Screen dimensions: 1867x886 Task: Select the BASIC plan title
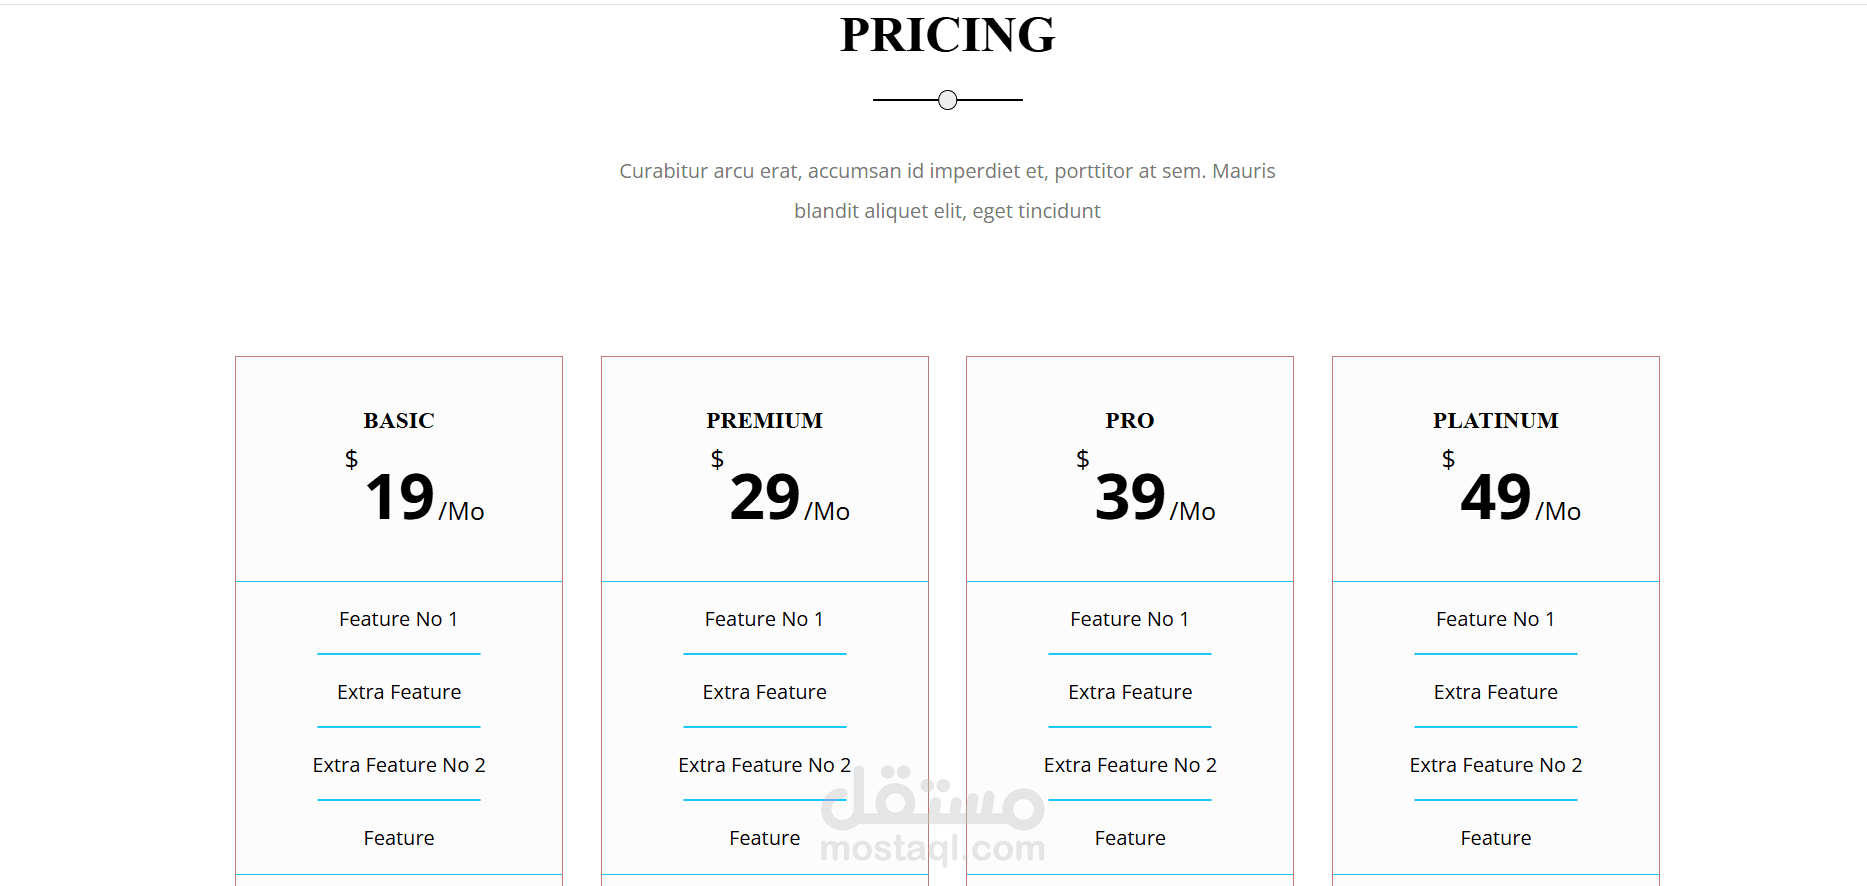[399, 421]
